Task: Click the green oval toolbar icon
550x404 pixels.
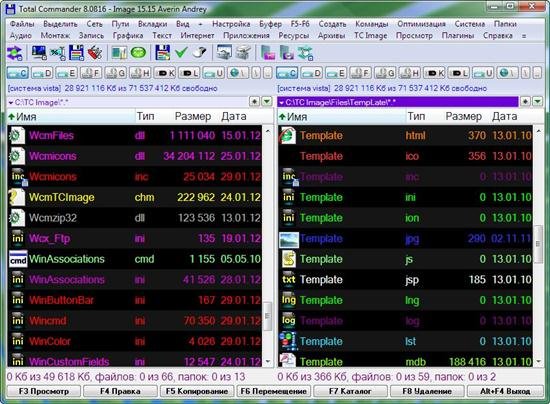Action: pos(138,53)
